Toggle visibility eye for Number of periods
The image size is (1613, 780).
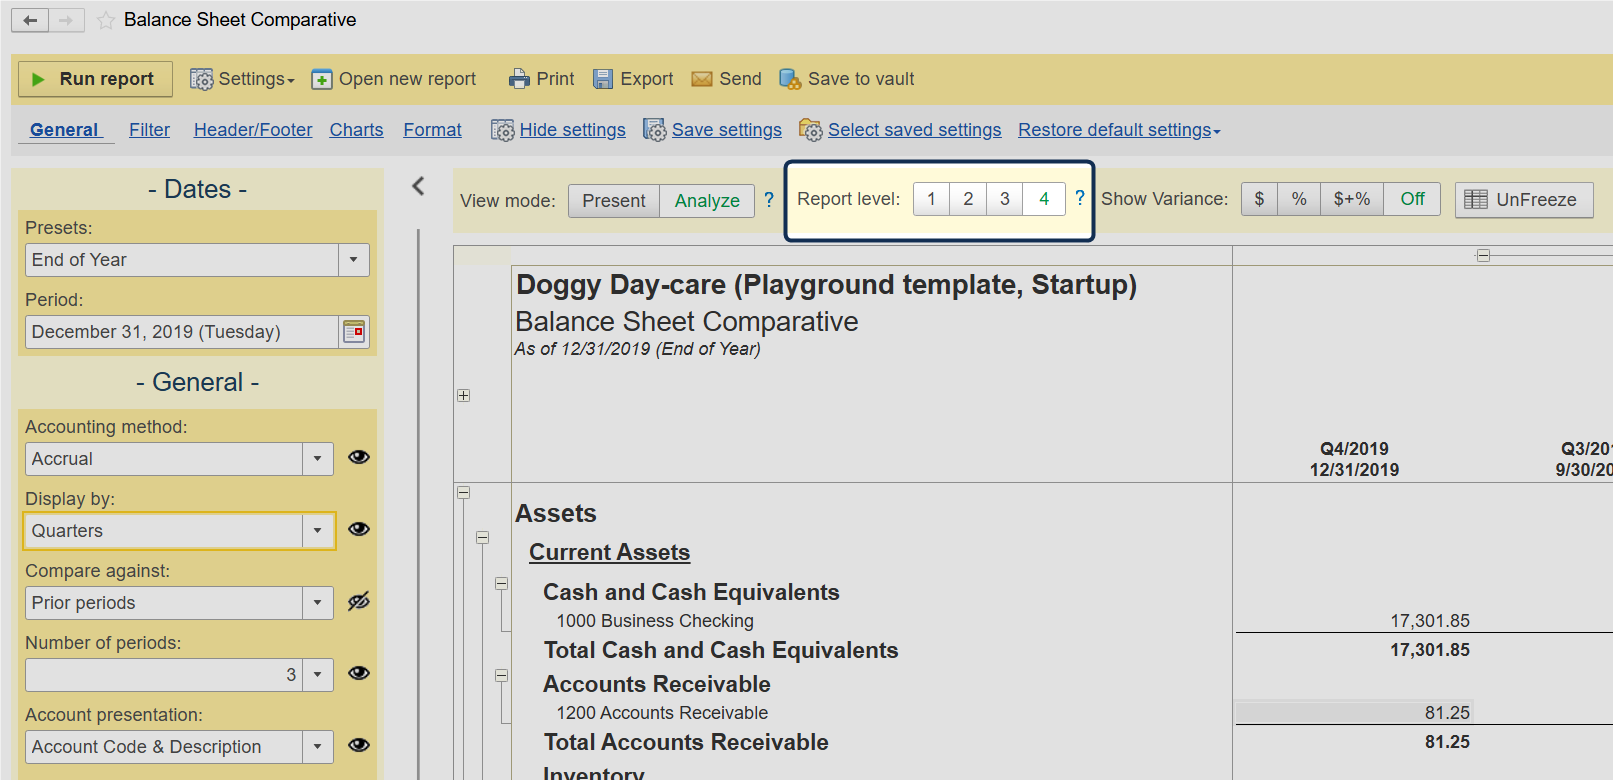359,673
